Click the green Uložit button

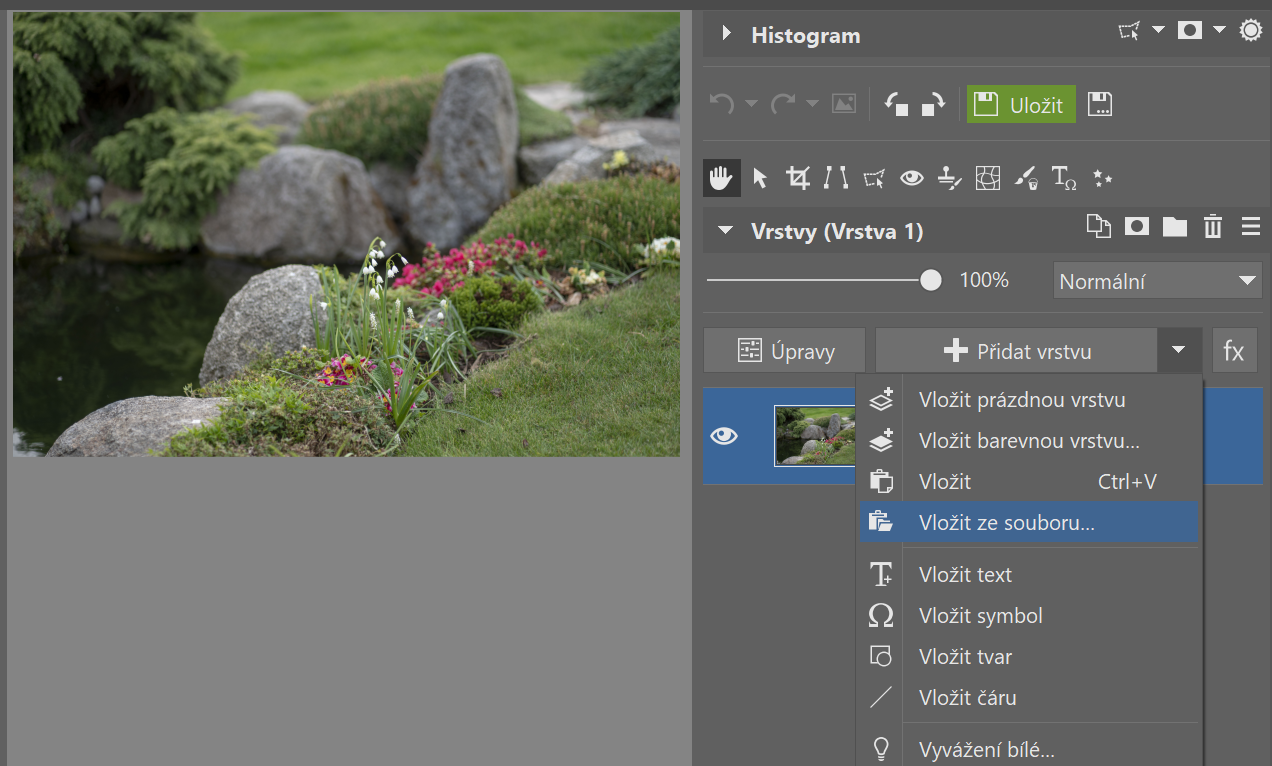1021,104
